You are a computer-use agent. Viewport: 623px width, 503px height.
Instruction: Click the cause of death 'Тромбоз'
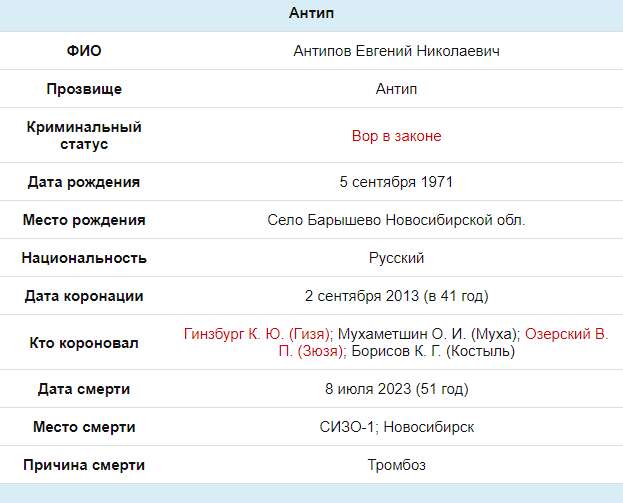coord(397,464)
